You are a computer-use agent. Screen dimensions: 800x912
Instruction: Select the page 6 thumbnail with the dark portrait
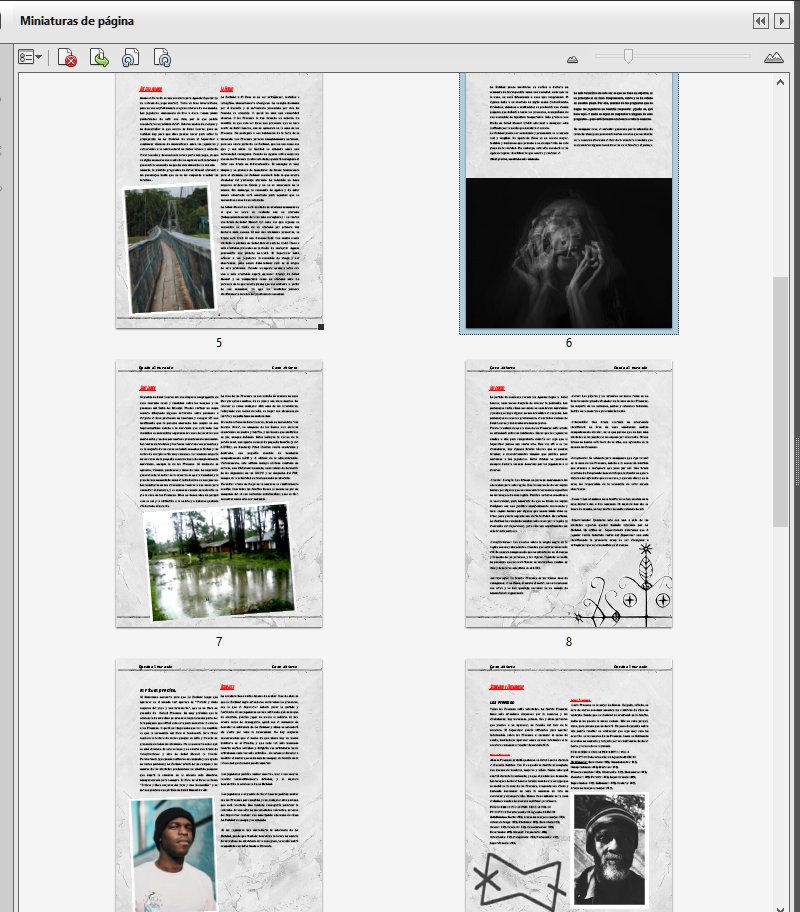coord(568,201)
